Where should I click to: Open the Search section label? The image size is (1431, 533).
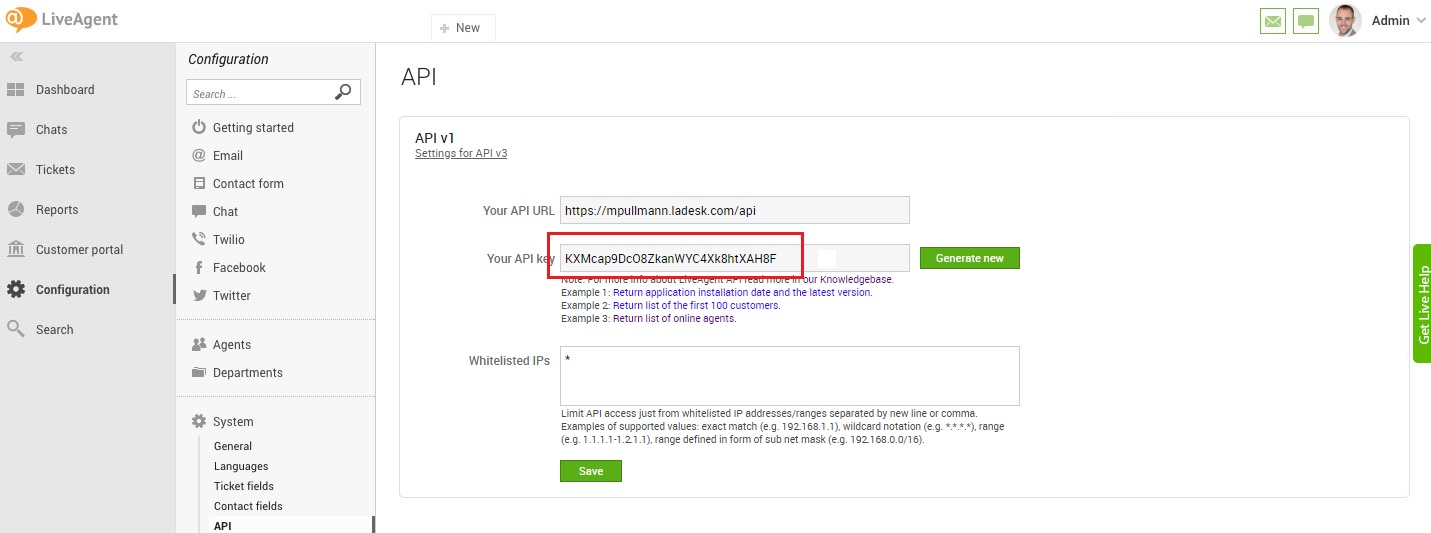55,330
